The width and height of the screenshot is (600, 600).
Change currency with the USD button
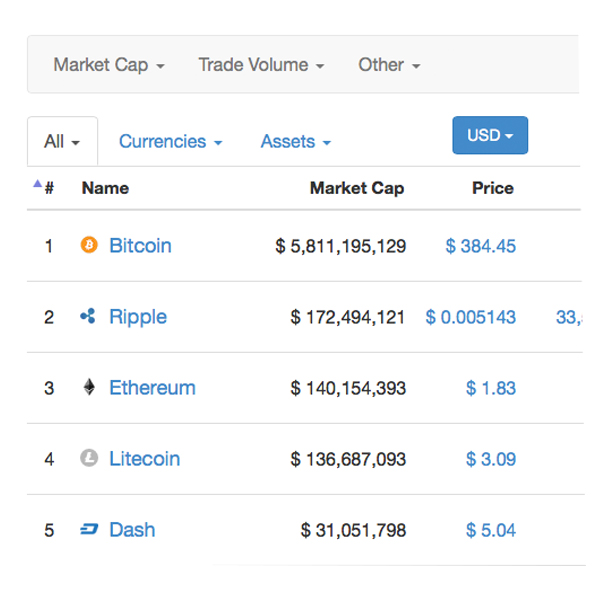[x=490, y=135]
